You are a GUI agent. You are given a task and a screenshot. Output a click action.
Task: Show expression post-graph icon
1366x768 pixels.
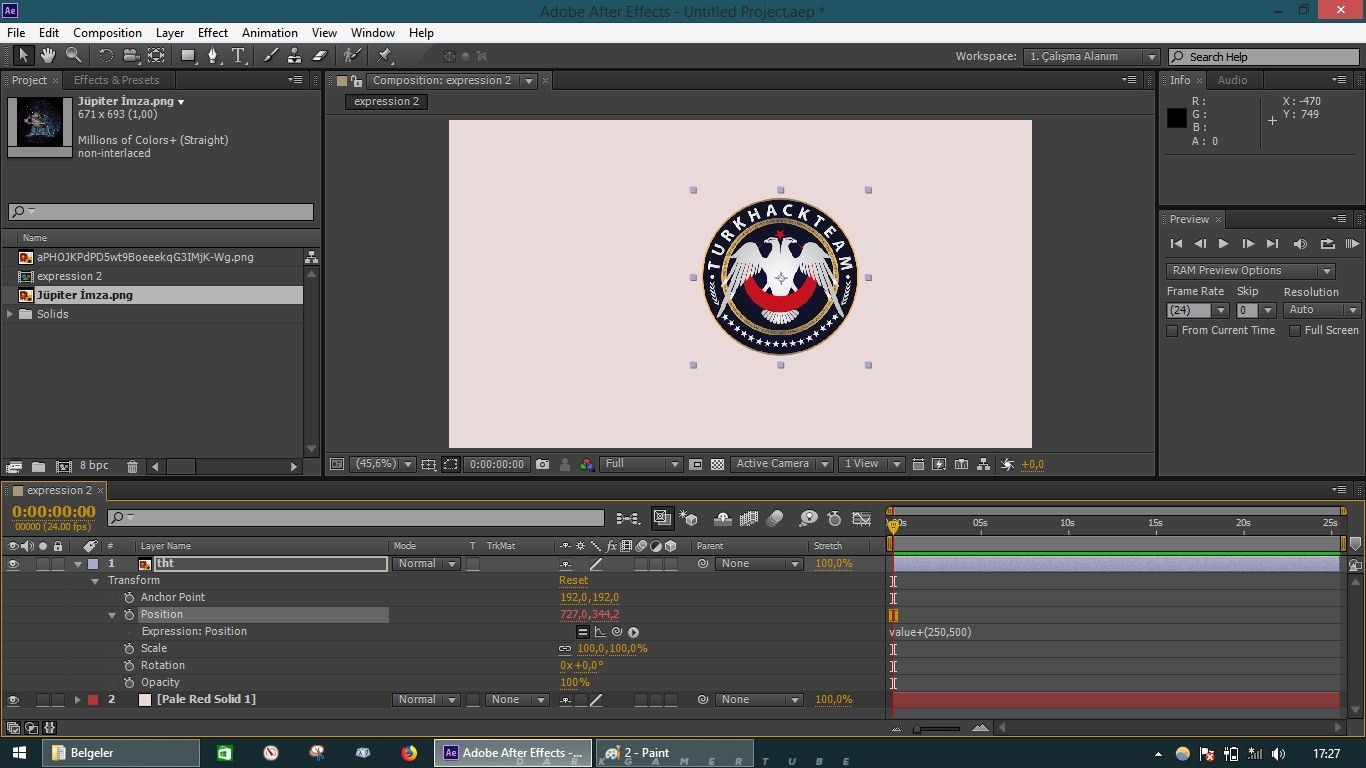(600, 632)
